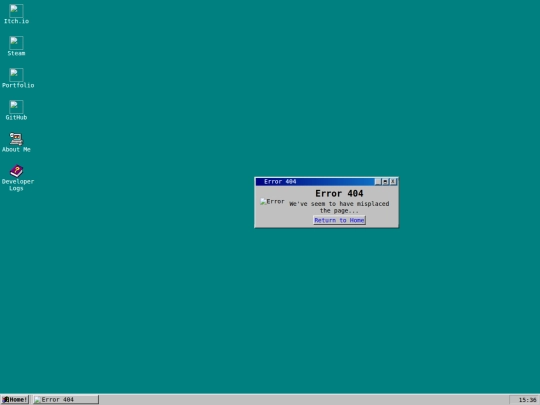Maximize the Error 404 window
540x405 pixels.
coord(385,181)
